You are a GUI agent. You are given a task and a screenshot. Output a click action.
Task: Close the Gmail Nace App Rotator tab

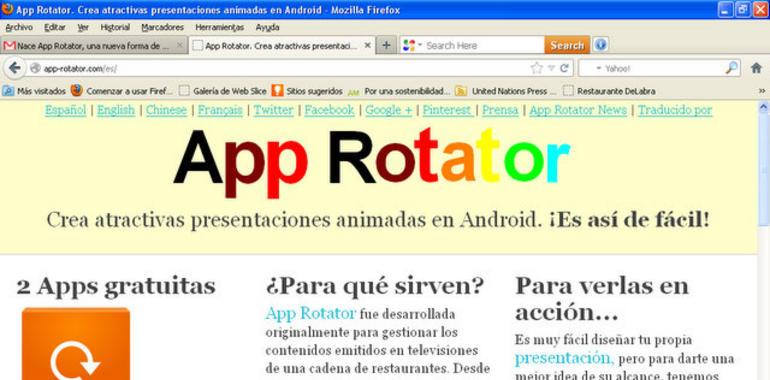(x=180, y=45)
